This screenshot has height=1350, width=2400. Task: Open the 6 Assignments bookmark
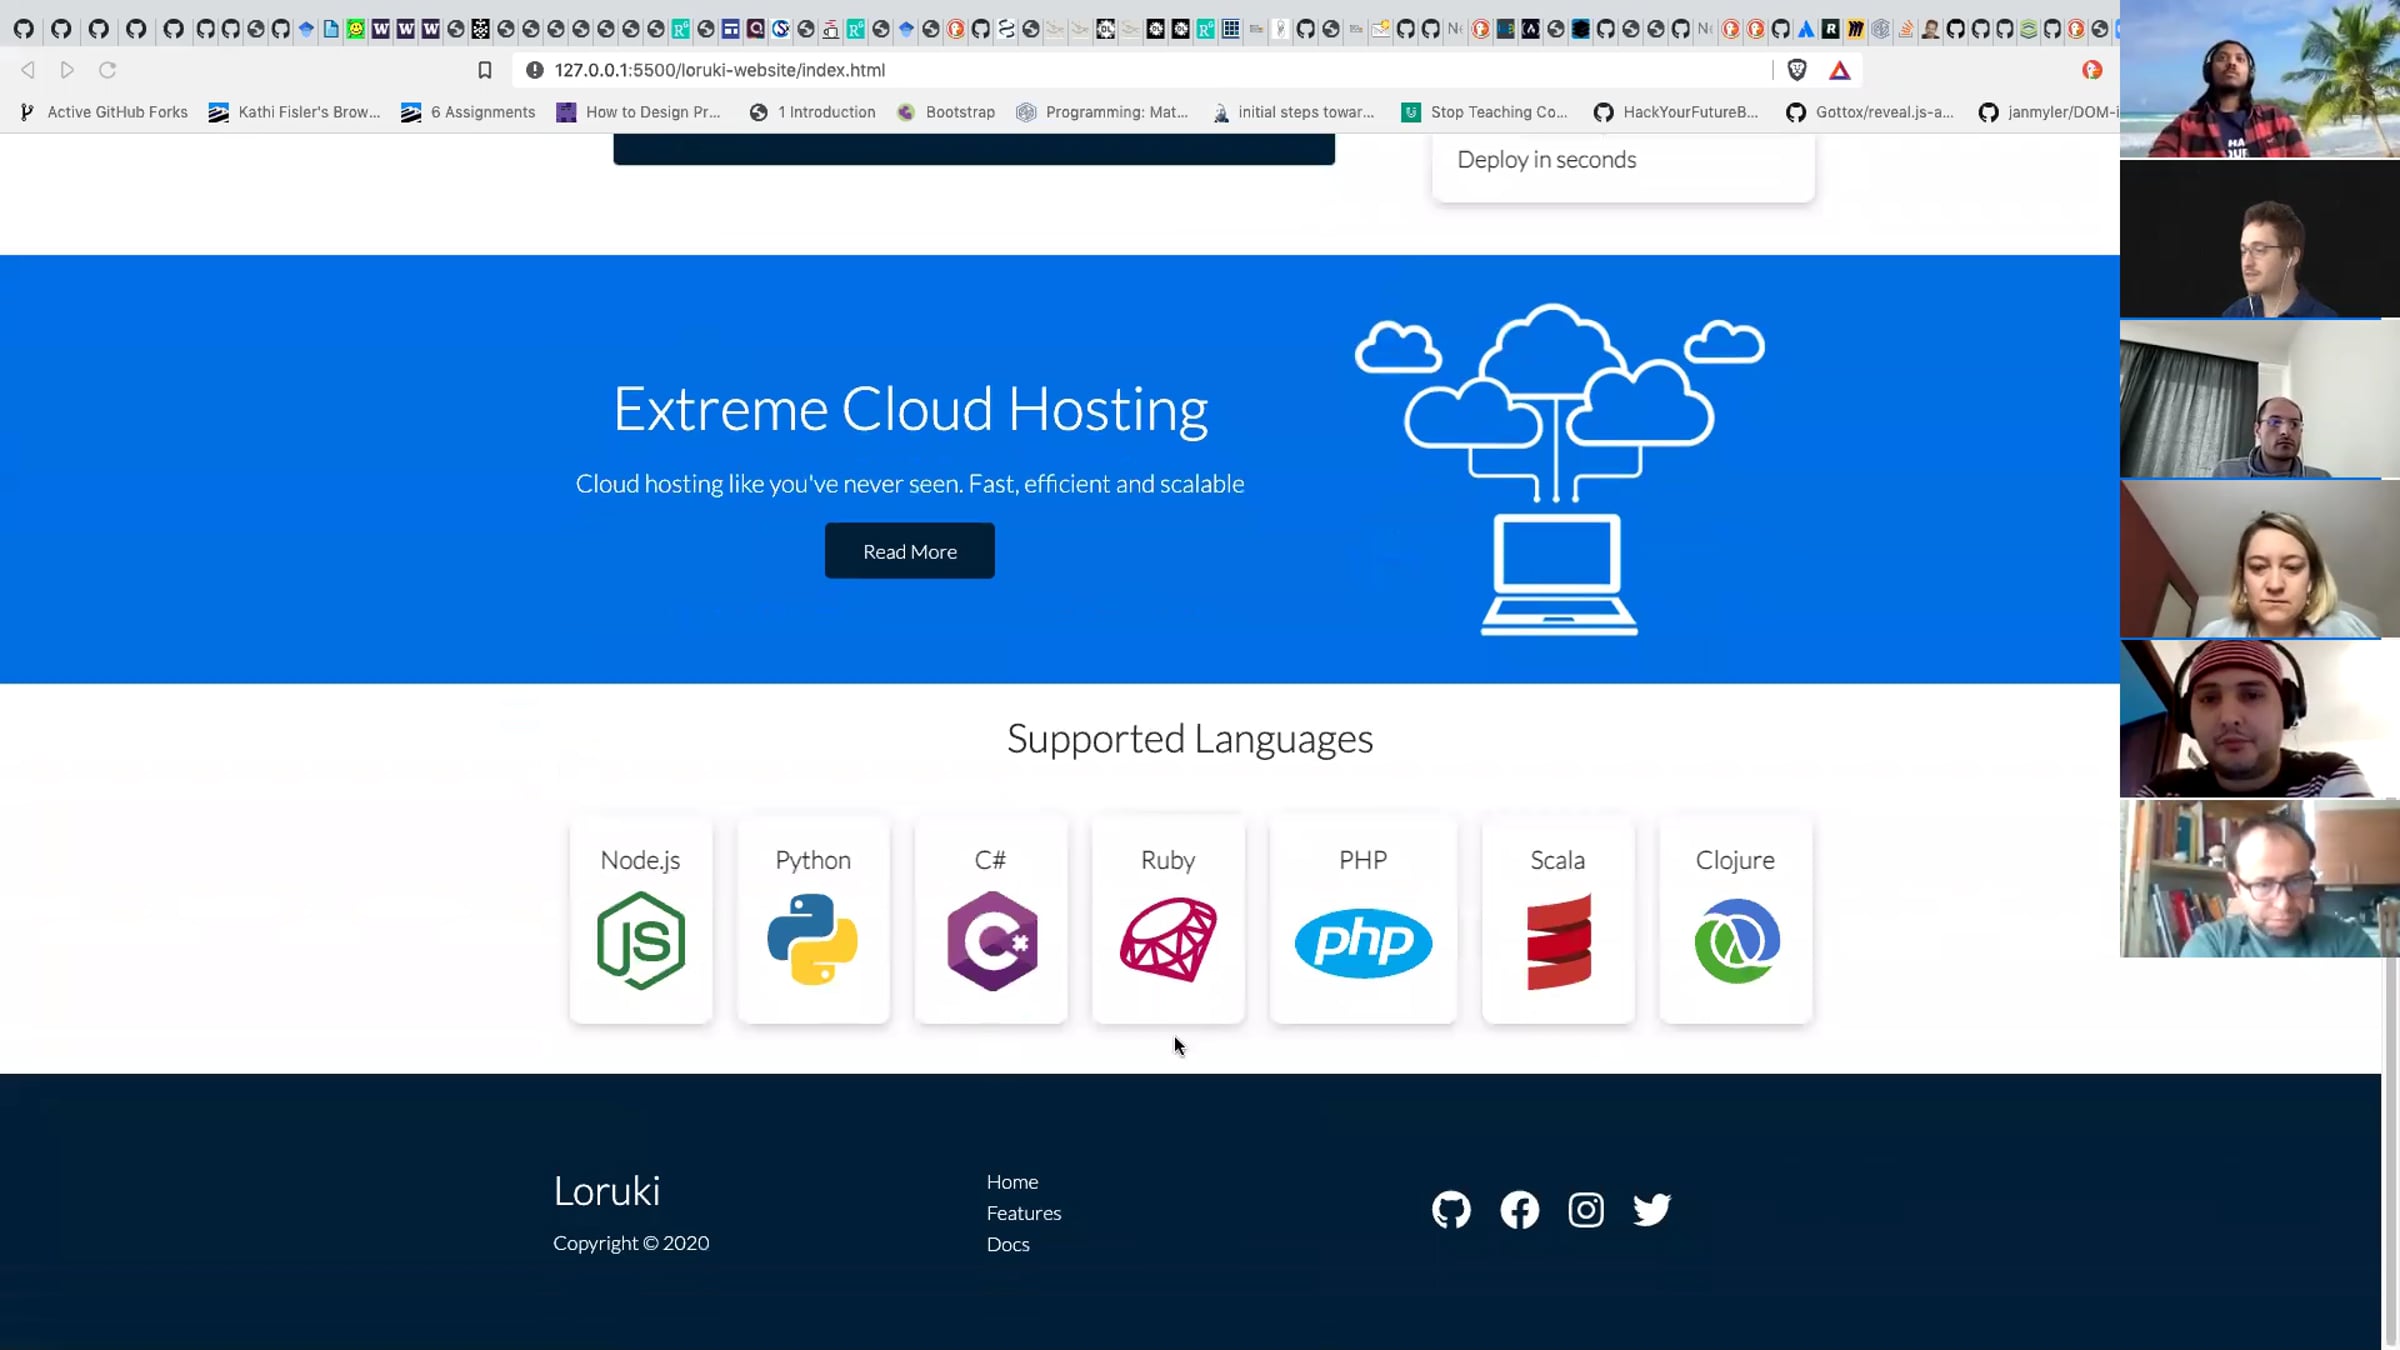(x=468, y=112)
